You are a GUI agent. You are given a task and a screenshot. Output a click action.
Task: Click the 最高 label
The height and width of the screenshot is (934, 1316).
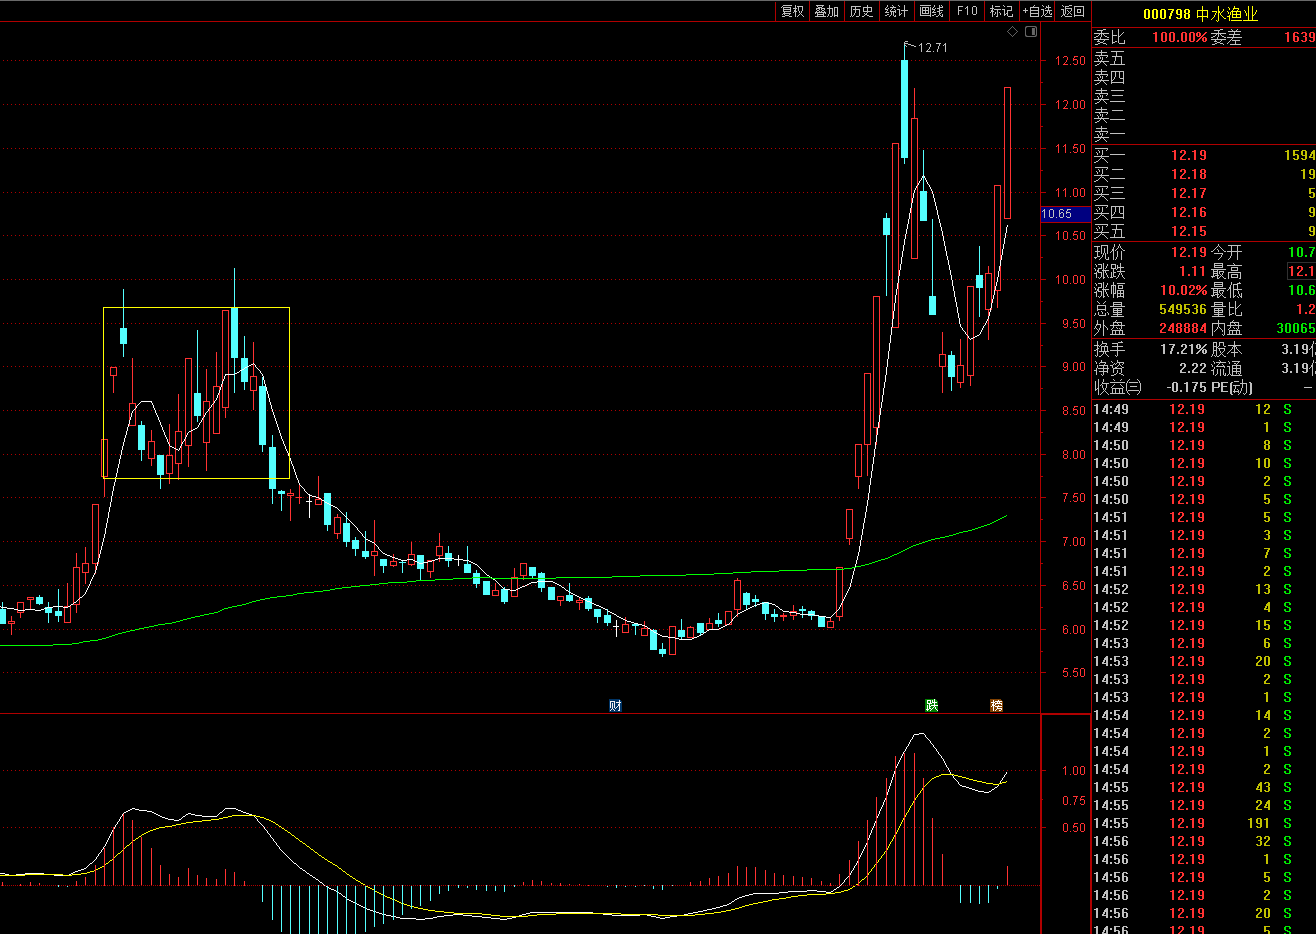pyautogui.click(x=1226, y=271)
